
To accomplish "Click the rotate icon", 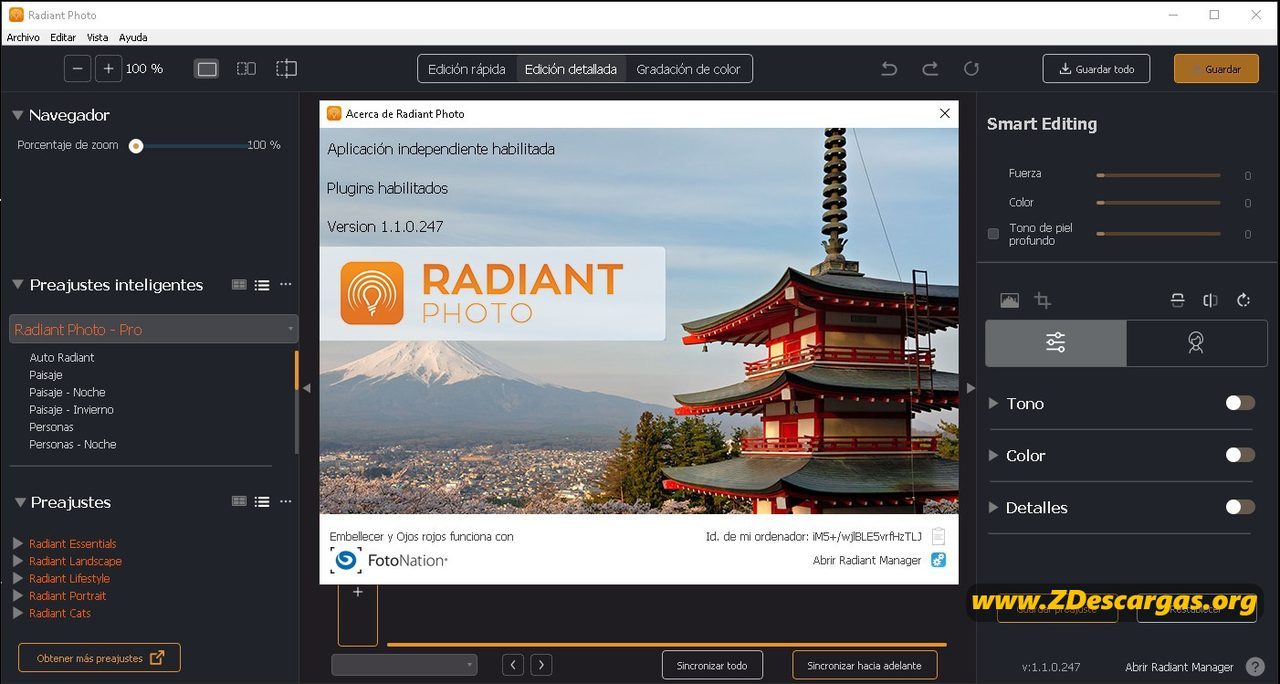I will (x=1243, y=300).
